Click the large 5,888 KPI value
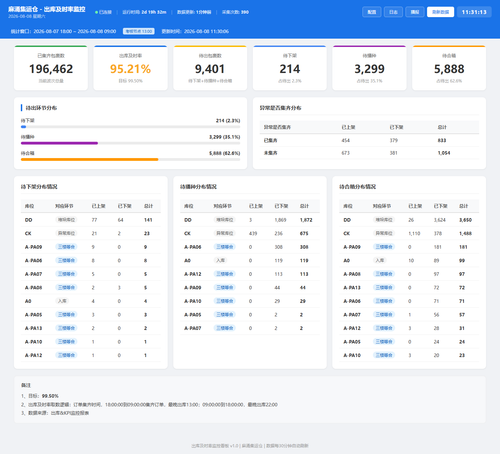Screen dimensions: 500x454 coord(449,69)
